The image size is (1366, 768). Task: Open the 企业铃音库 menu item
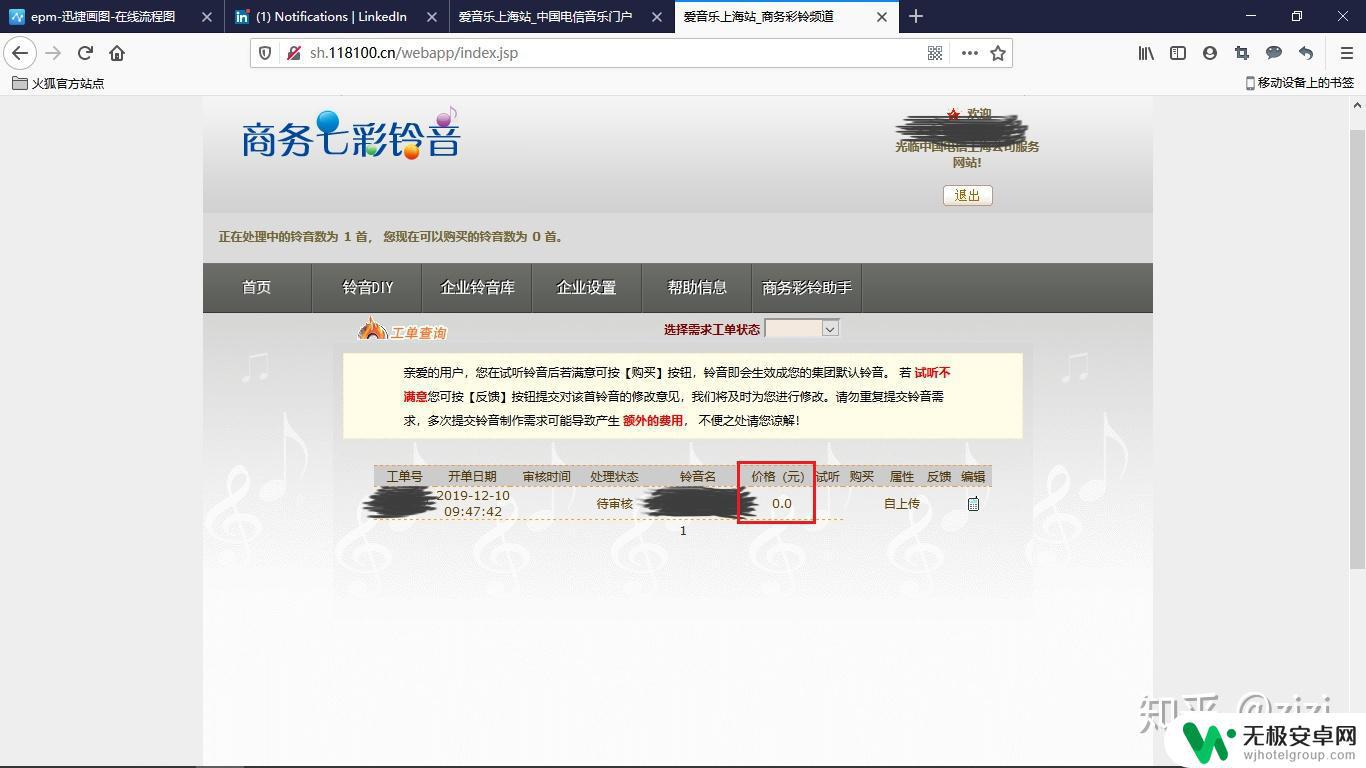(478, 288)
